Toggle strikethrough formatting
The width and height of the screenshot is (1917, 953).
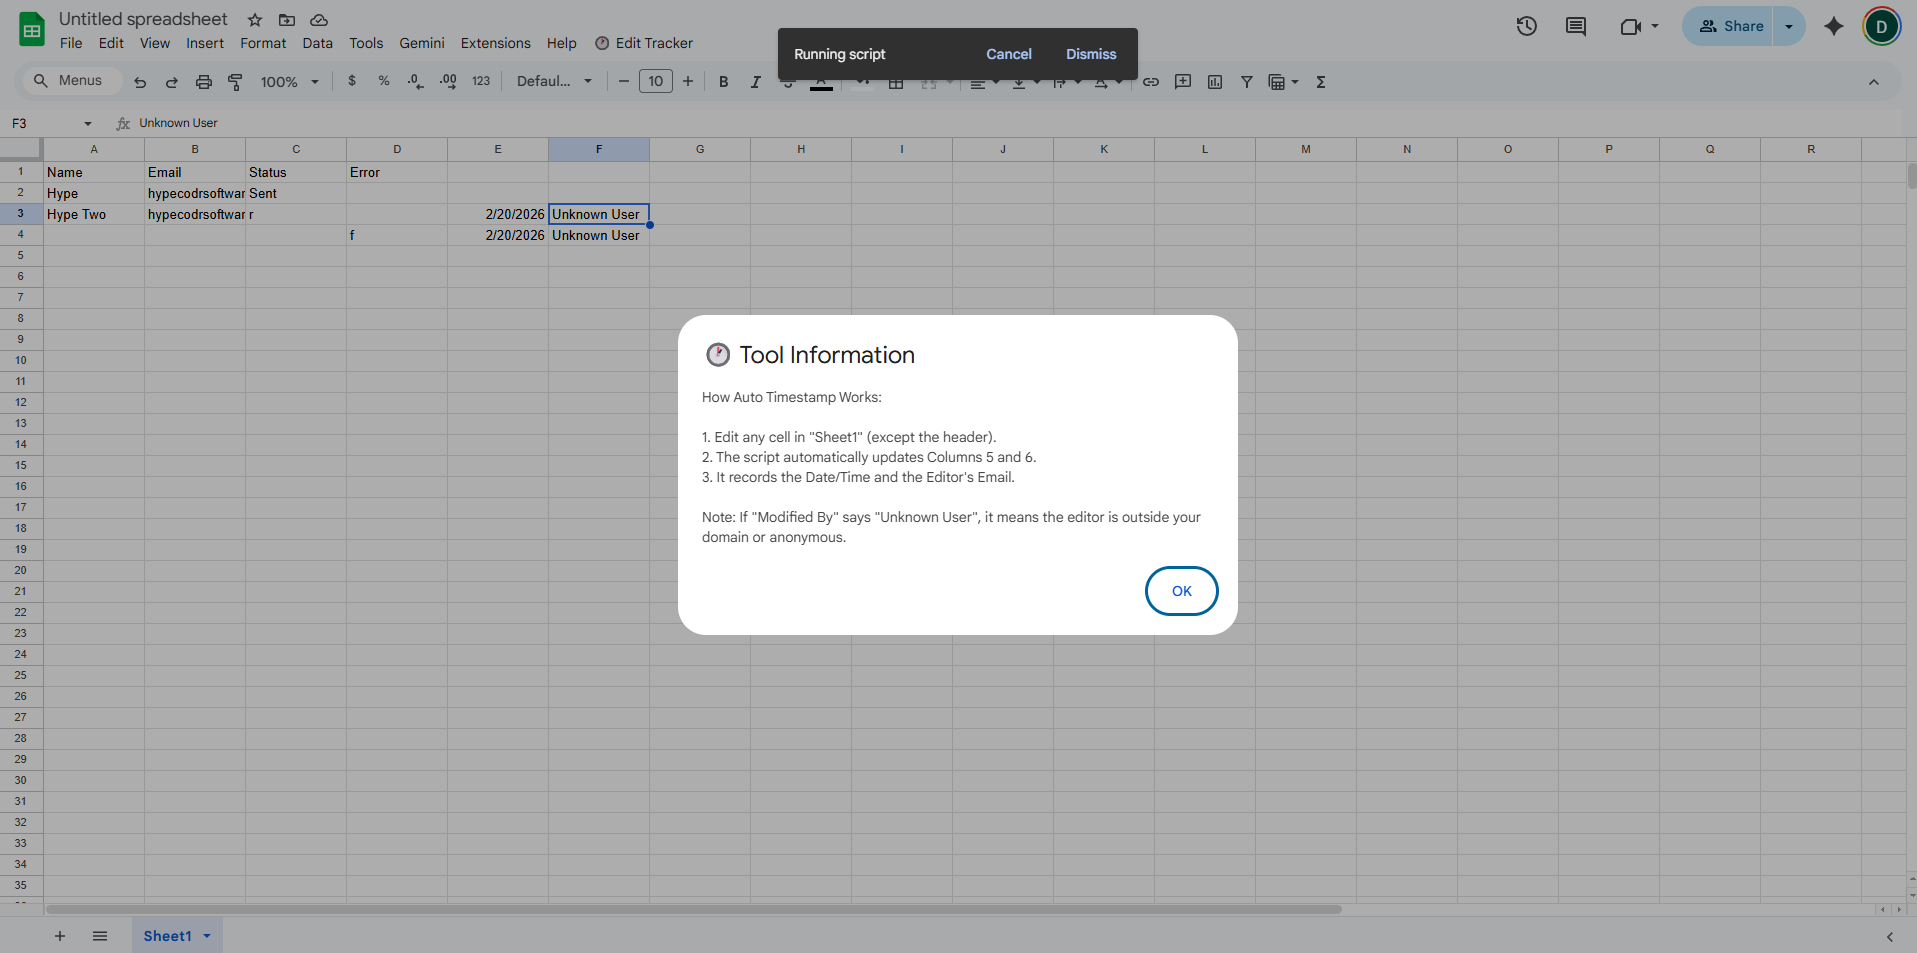pyautogui.click(x=787, y=81)
